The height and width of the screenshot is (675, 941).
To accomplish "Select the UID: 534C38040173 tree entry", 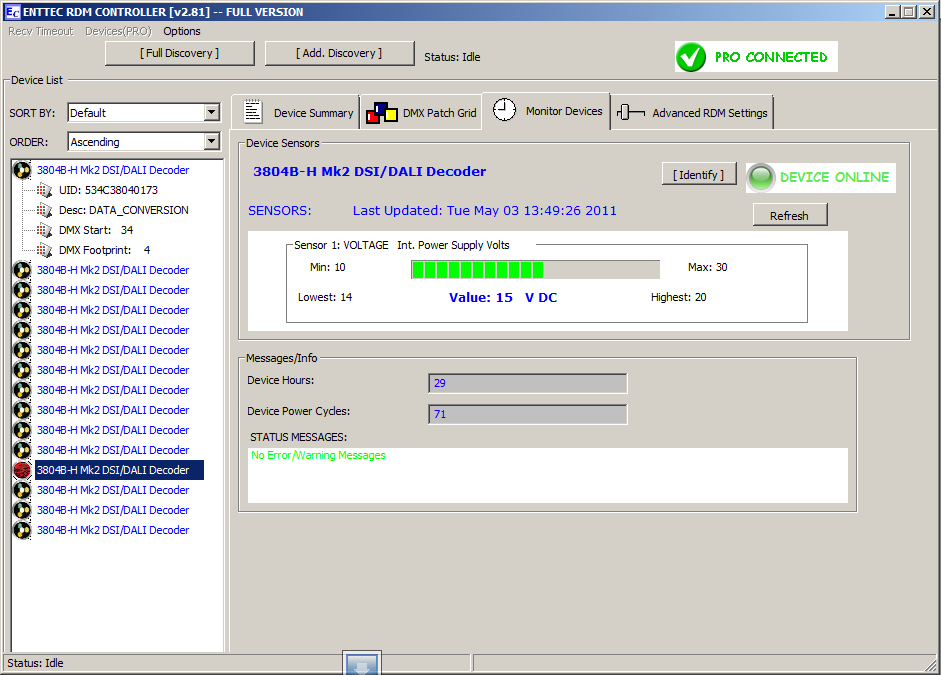I will (x=108, y=190).
